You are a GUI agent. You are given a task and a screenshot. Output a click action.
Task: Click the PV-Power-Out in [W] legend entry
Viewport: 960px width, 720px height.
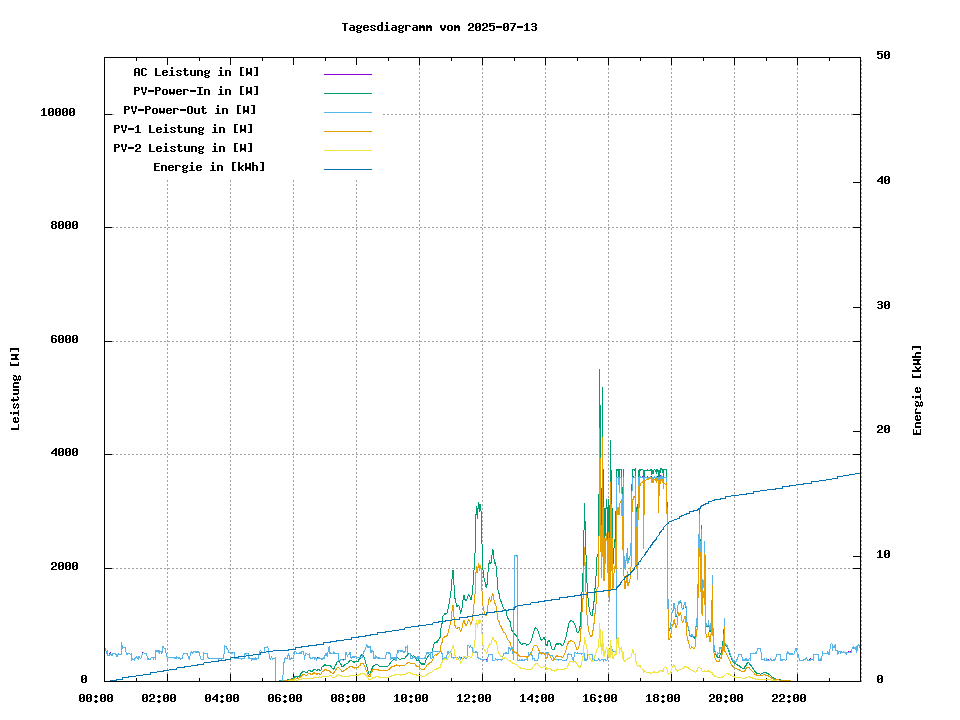[x=189, y=110]
